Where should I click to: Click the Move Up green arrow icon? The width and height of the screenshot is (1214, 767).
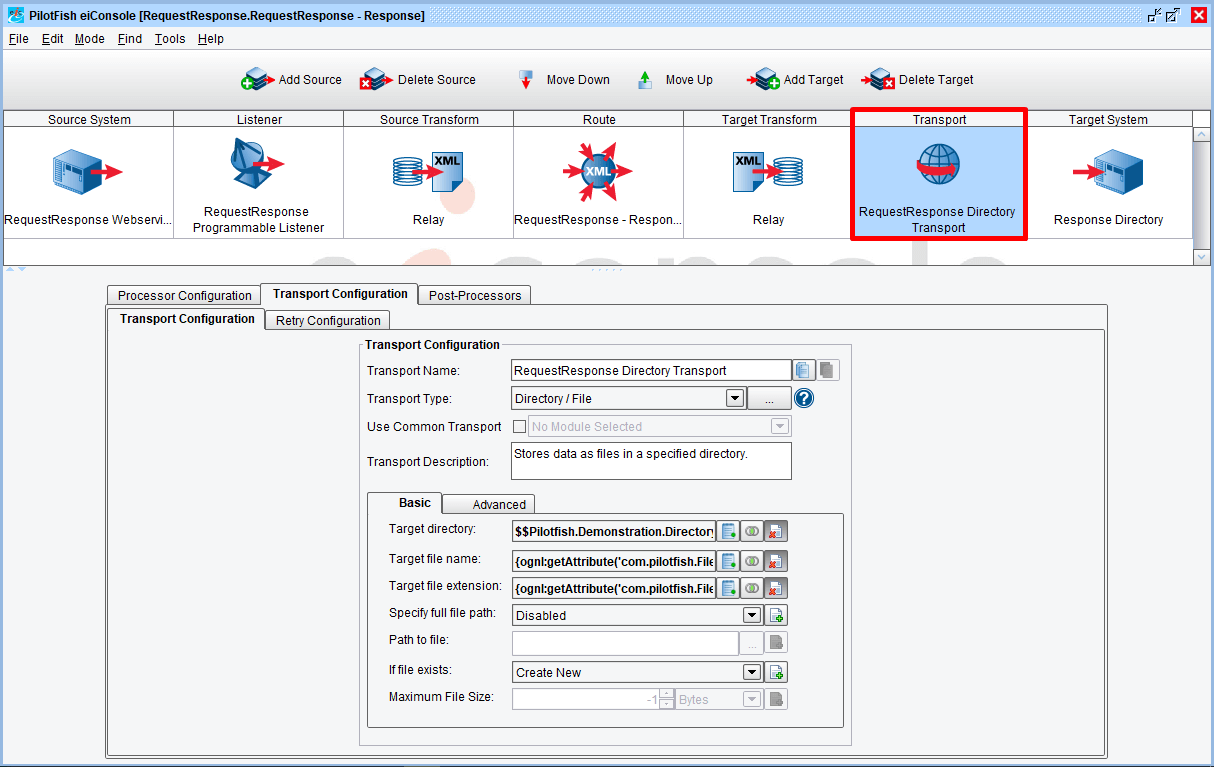click(645, 79)
